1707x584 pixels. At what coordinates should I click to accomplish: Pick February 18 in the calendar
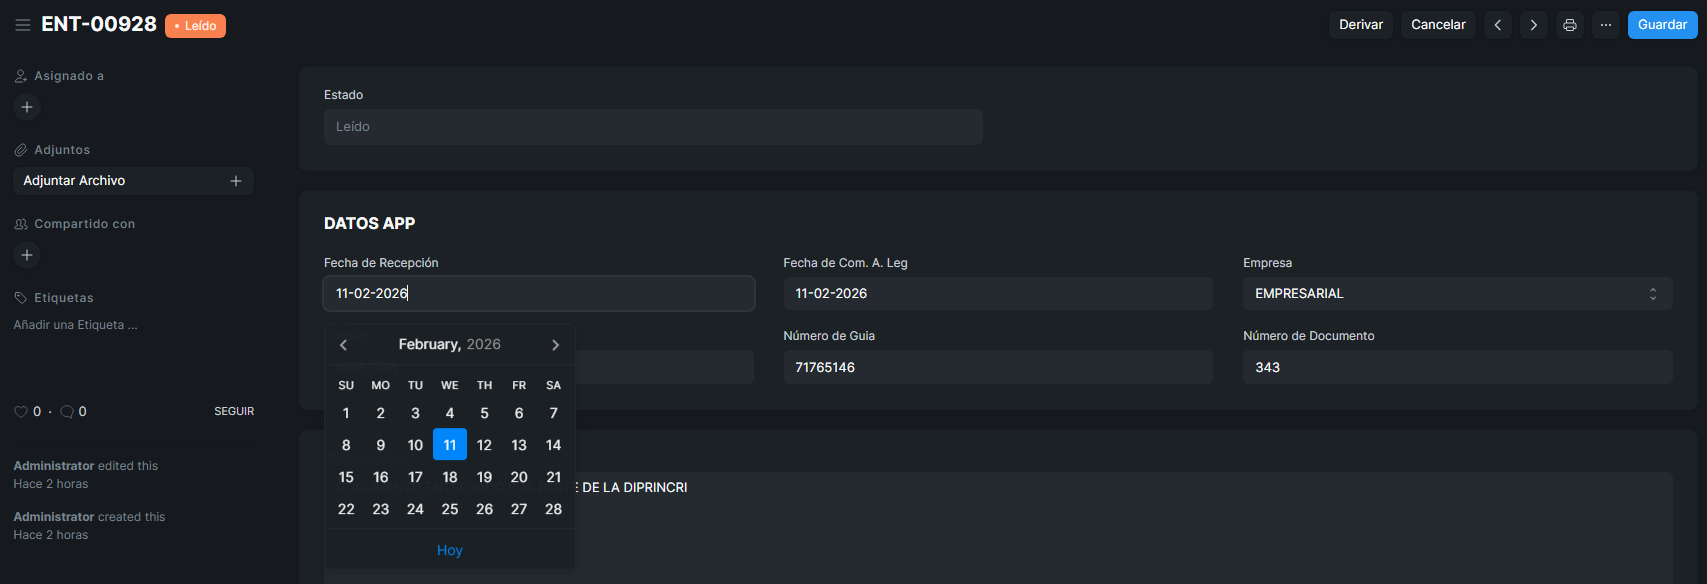pyautogui.click(x=450, y=477)
